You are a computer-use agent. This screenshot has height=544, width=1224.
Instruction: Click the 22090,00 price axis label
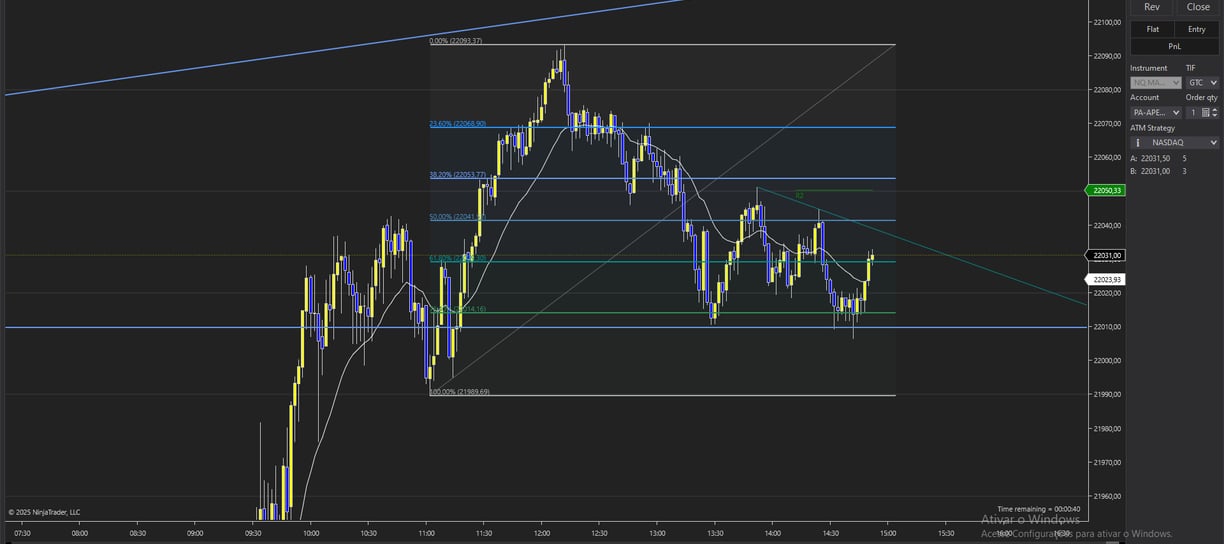[x=1107, y=56]
